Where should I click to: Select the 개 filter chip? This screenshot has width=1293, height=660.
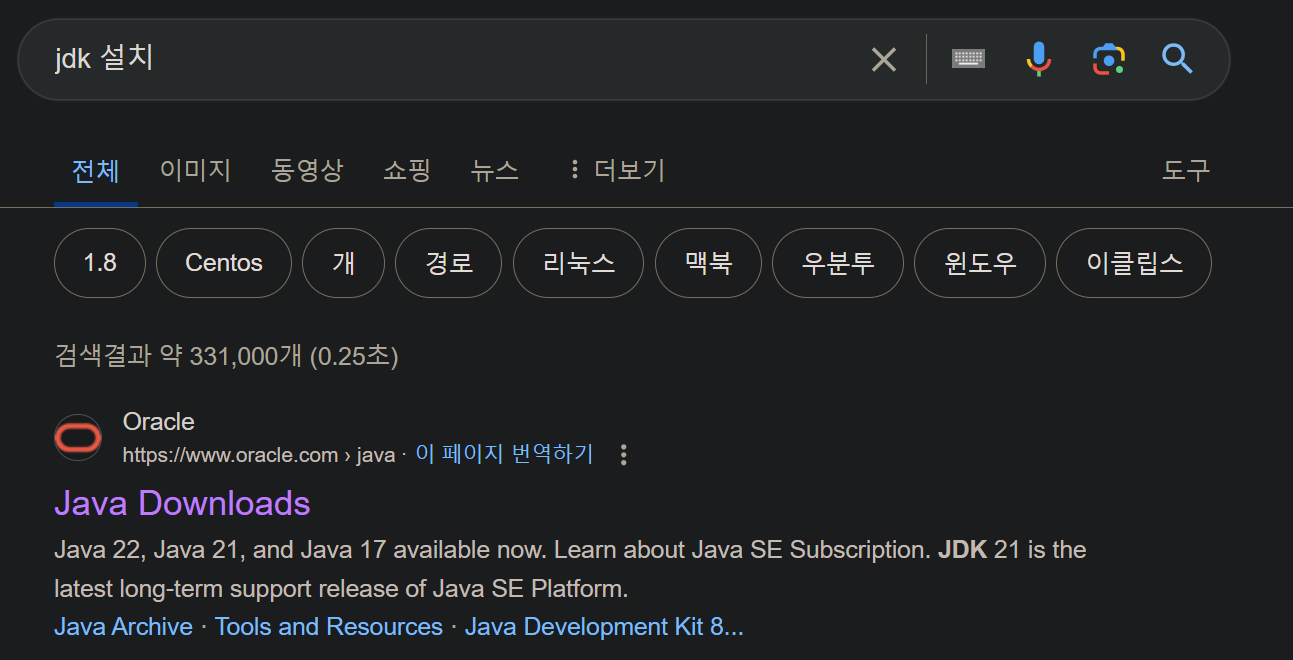point(344,263)
